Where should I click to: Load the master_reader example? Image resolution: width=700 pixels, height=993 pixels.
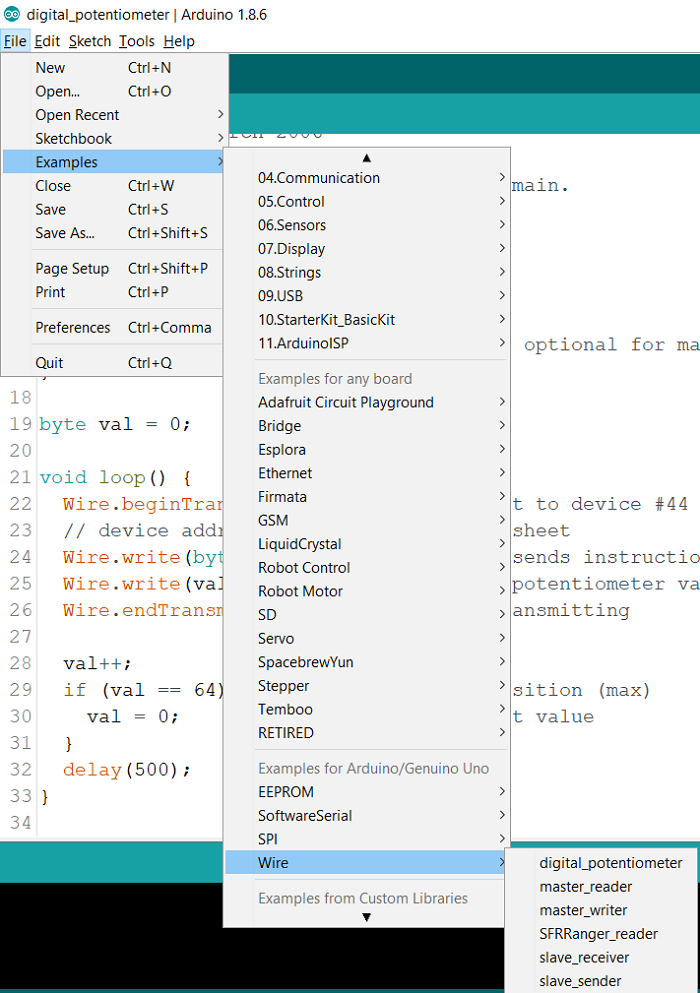(x=601, y=887)
